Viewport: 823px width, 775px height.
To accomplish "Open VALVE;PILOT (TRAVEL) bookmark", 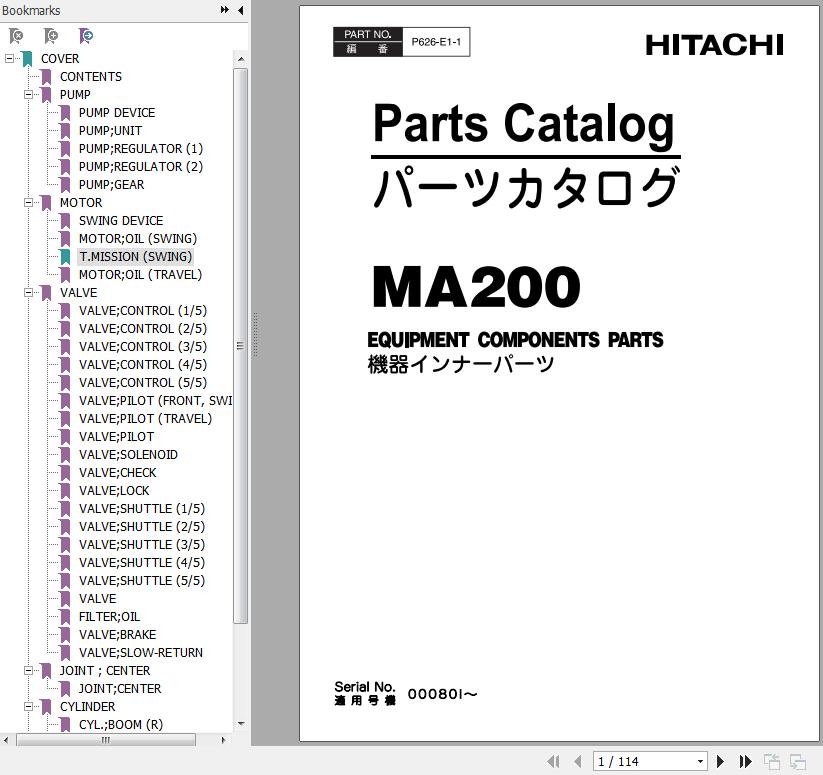I will (145, 419).
